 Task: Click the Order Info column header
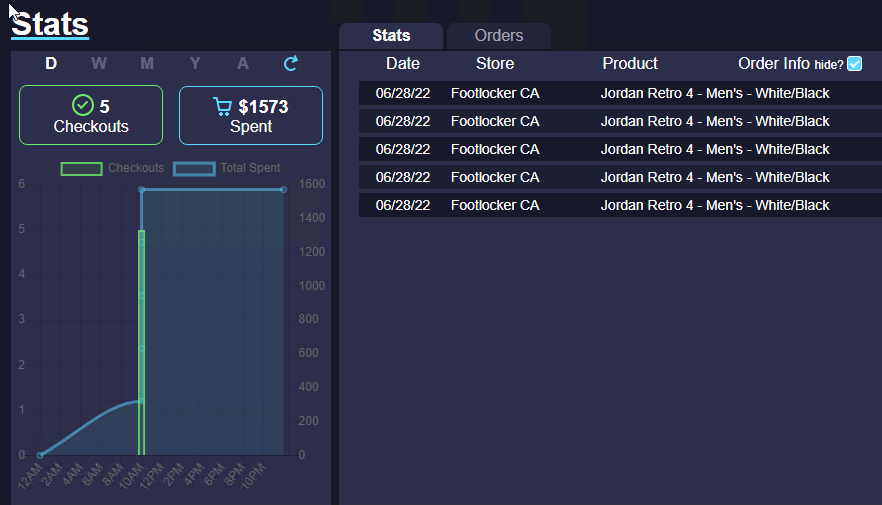[x=773, y=64]
